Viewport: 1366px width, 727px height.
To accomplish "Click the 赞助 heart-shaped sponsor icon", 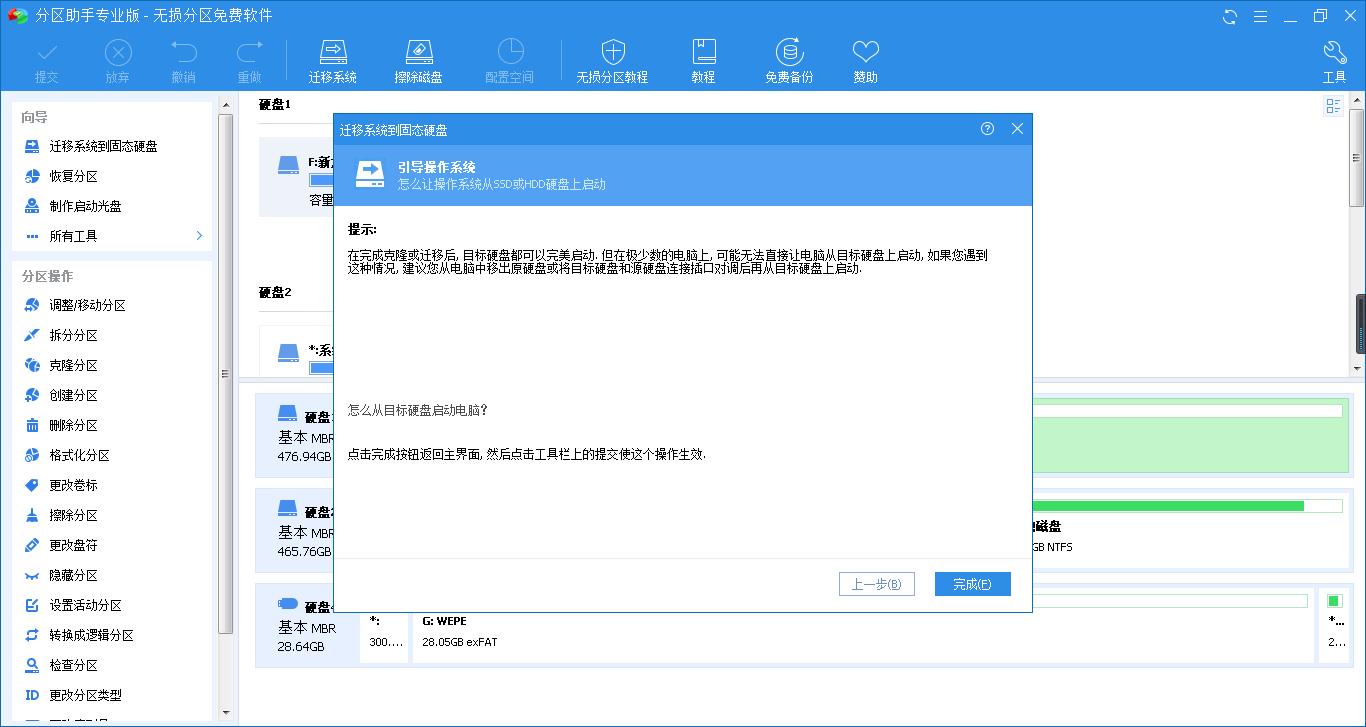I will [865, 58].
